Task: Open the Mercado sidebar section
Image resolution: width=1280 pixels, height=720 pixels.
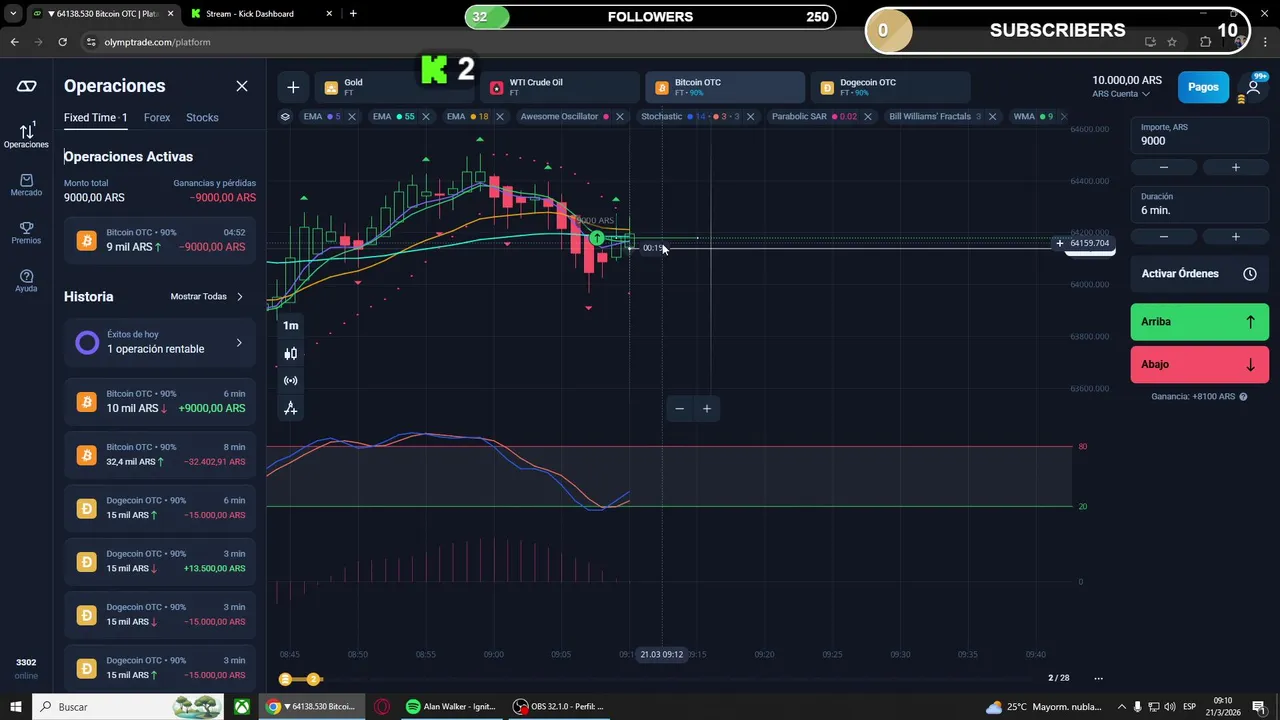Action: coord(26,184)
